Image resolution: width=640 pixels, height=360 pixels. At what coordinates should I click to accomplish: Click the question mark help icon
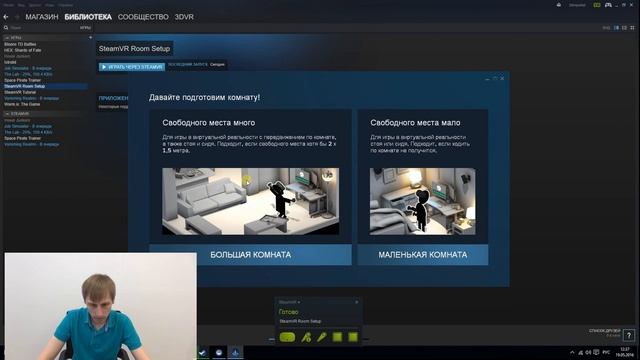click(629, 336)
